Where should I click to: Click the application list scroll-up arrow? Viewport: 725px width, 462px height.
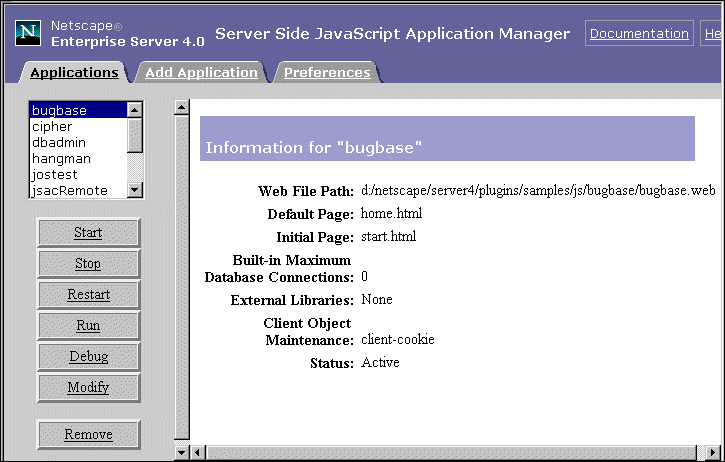pos(135,110)
